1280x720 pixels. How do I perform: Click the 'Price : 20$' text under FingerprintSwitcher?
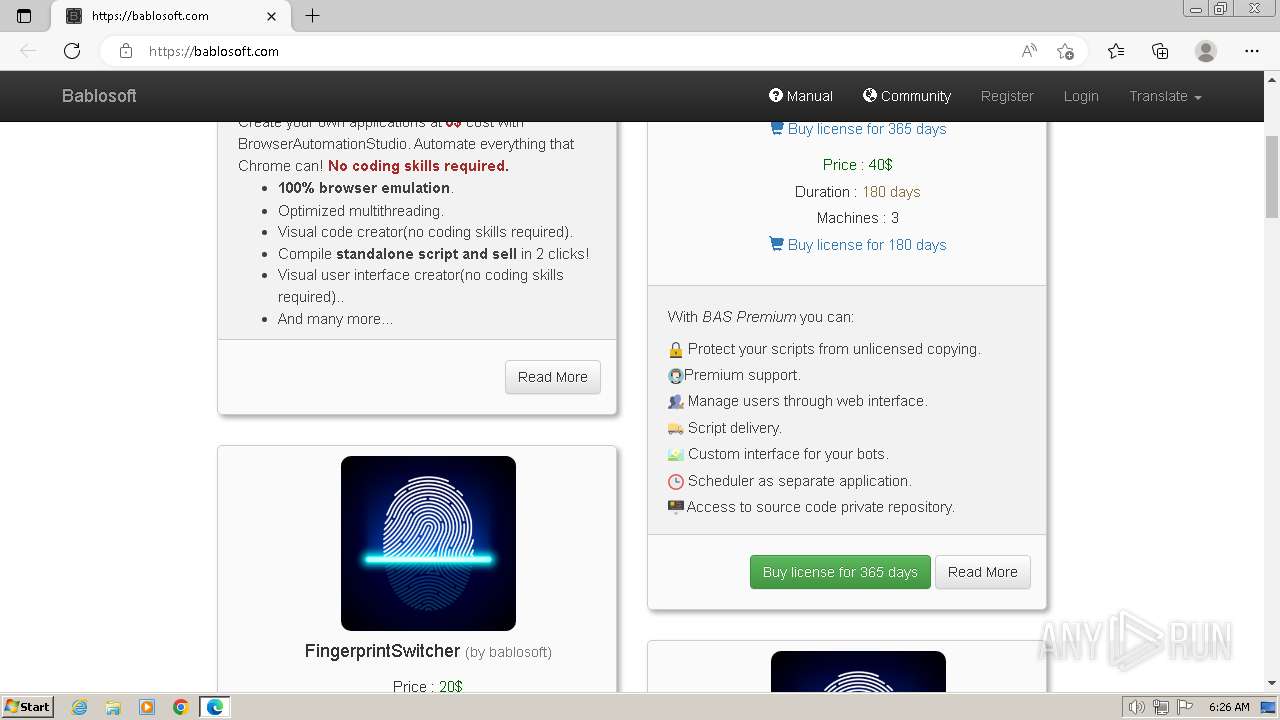[x=427, y=686]
